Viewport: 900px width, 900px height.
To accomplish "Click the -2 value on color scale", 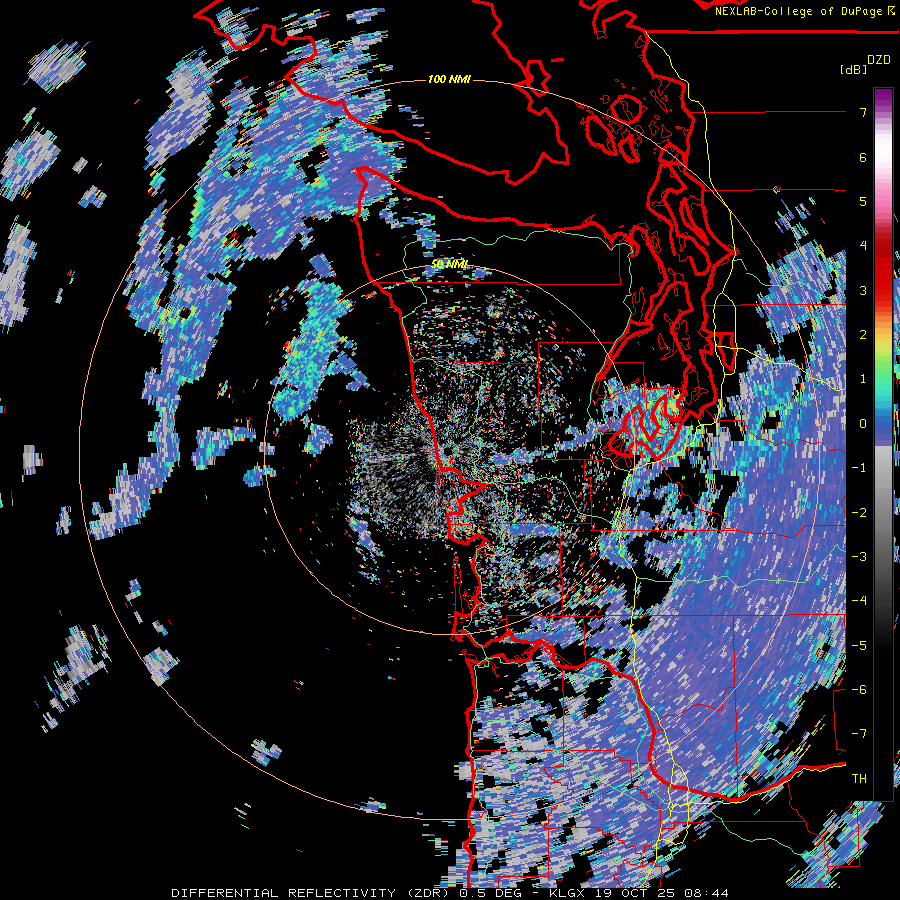I will [x=859, y=513].
